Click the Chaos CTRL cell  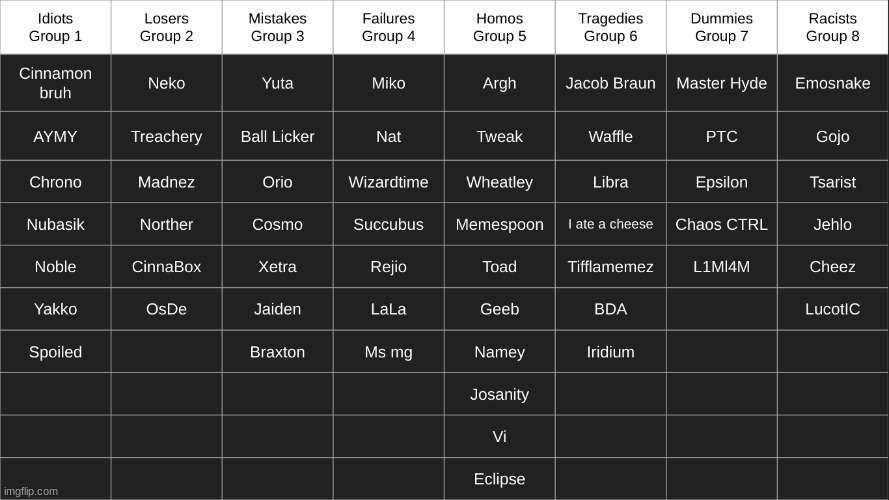722,224
